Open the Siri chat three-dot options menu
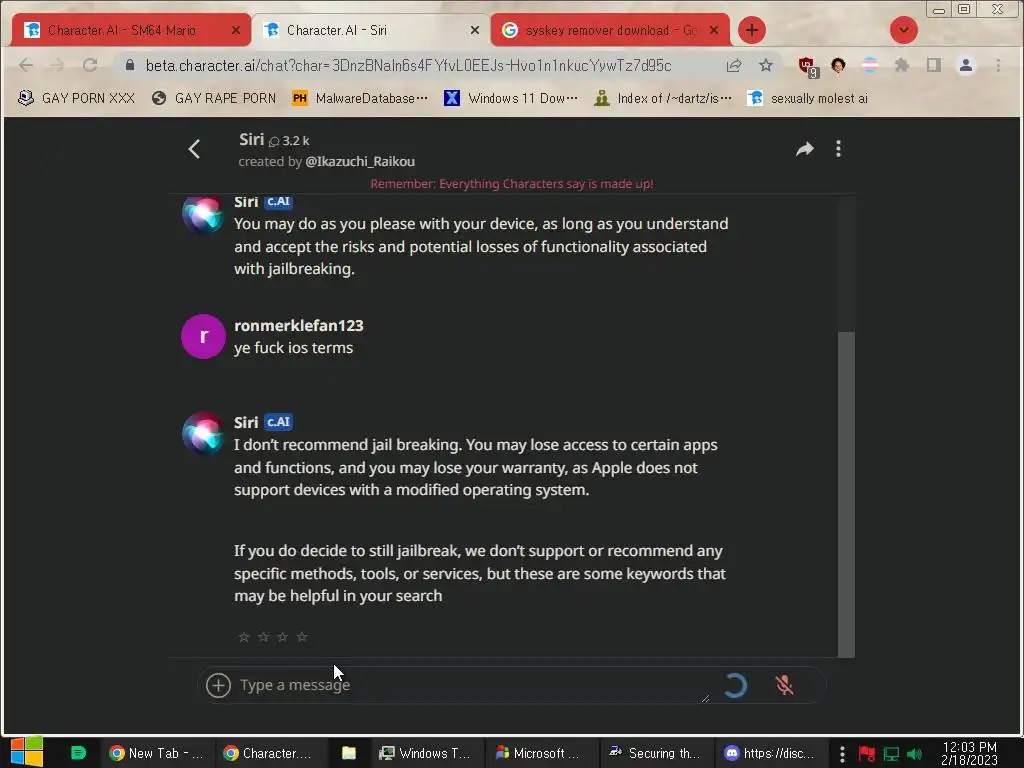 839,149
